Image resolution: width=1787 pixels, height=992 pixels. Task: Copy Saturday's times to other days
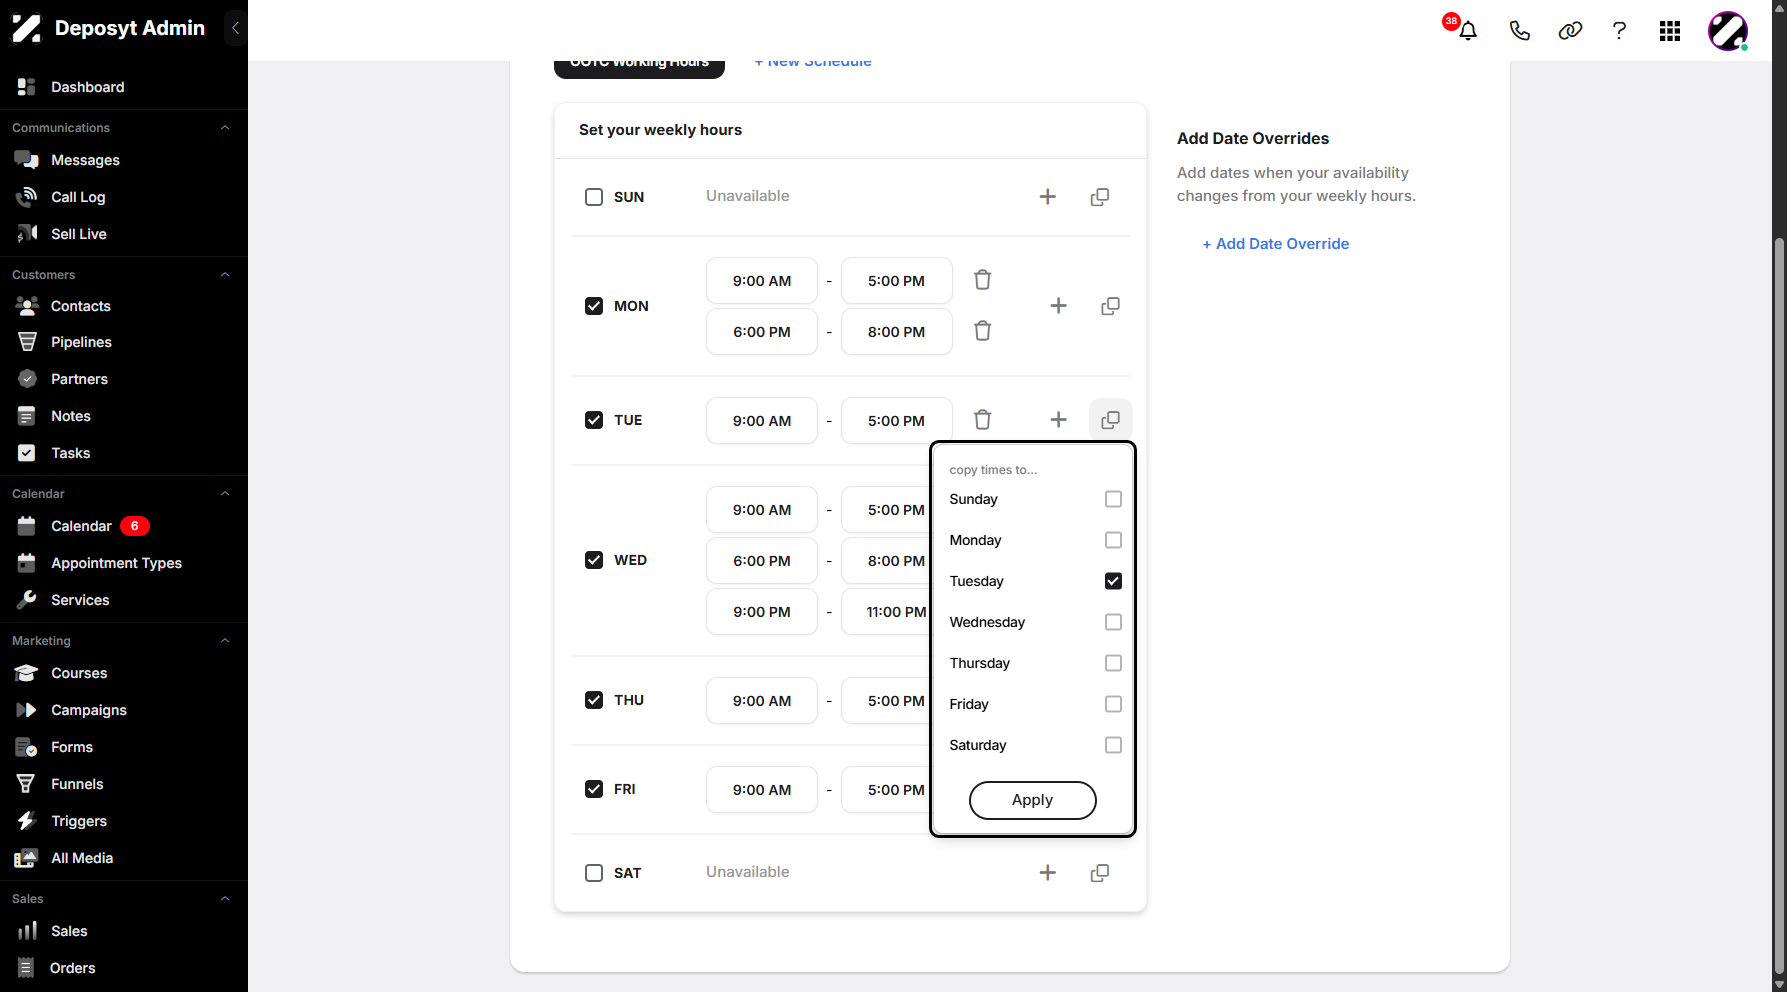[x=1100, y=873]
